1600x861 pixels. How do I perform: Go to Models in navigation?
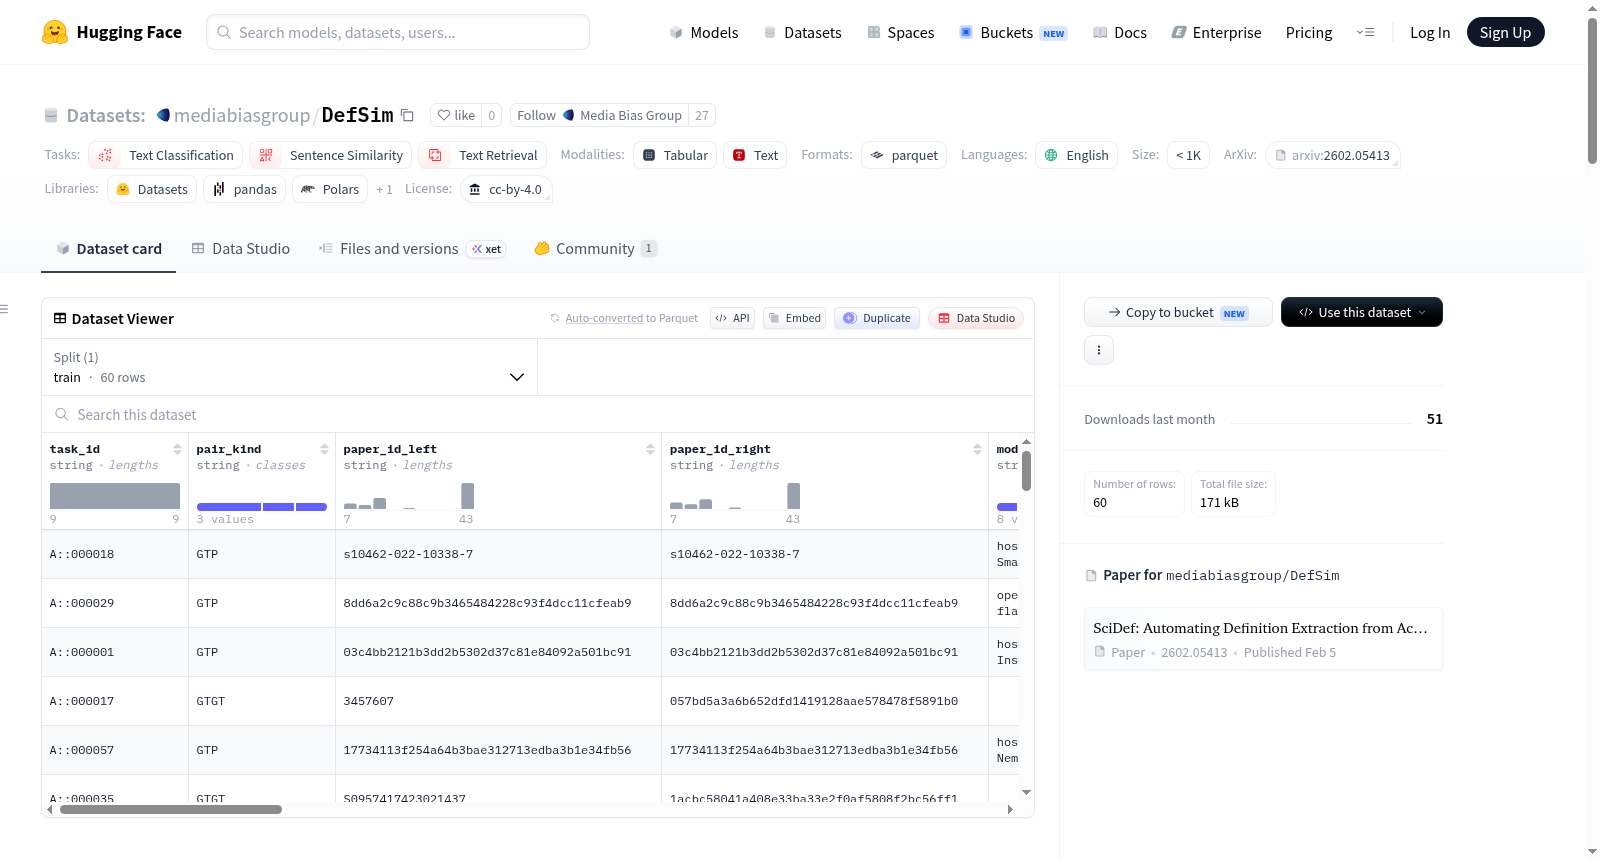pos(704,32)
